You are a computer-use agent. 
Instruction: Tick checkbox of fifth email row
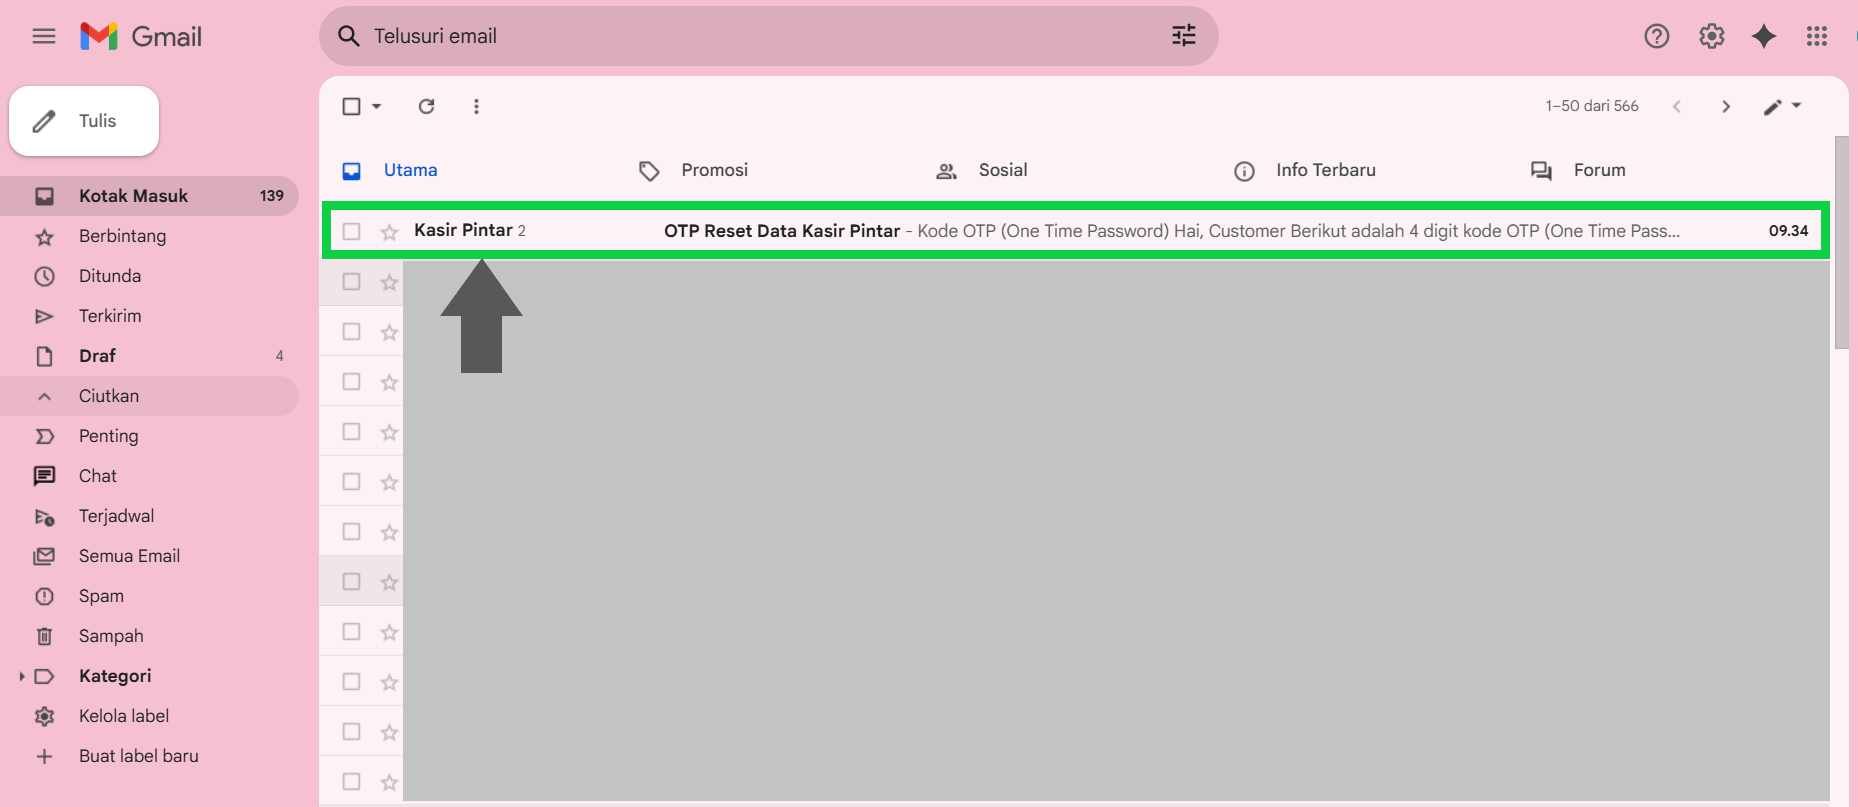pyautogui.click(x=351, y=432)
